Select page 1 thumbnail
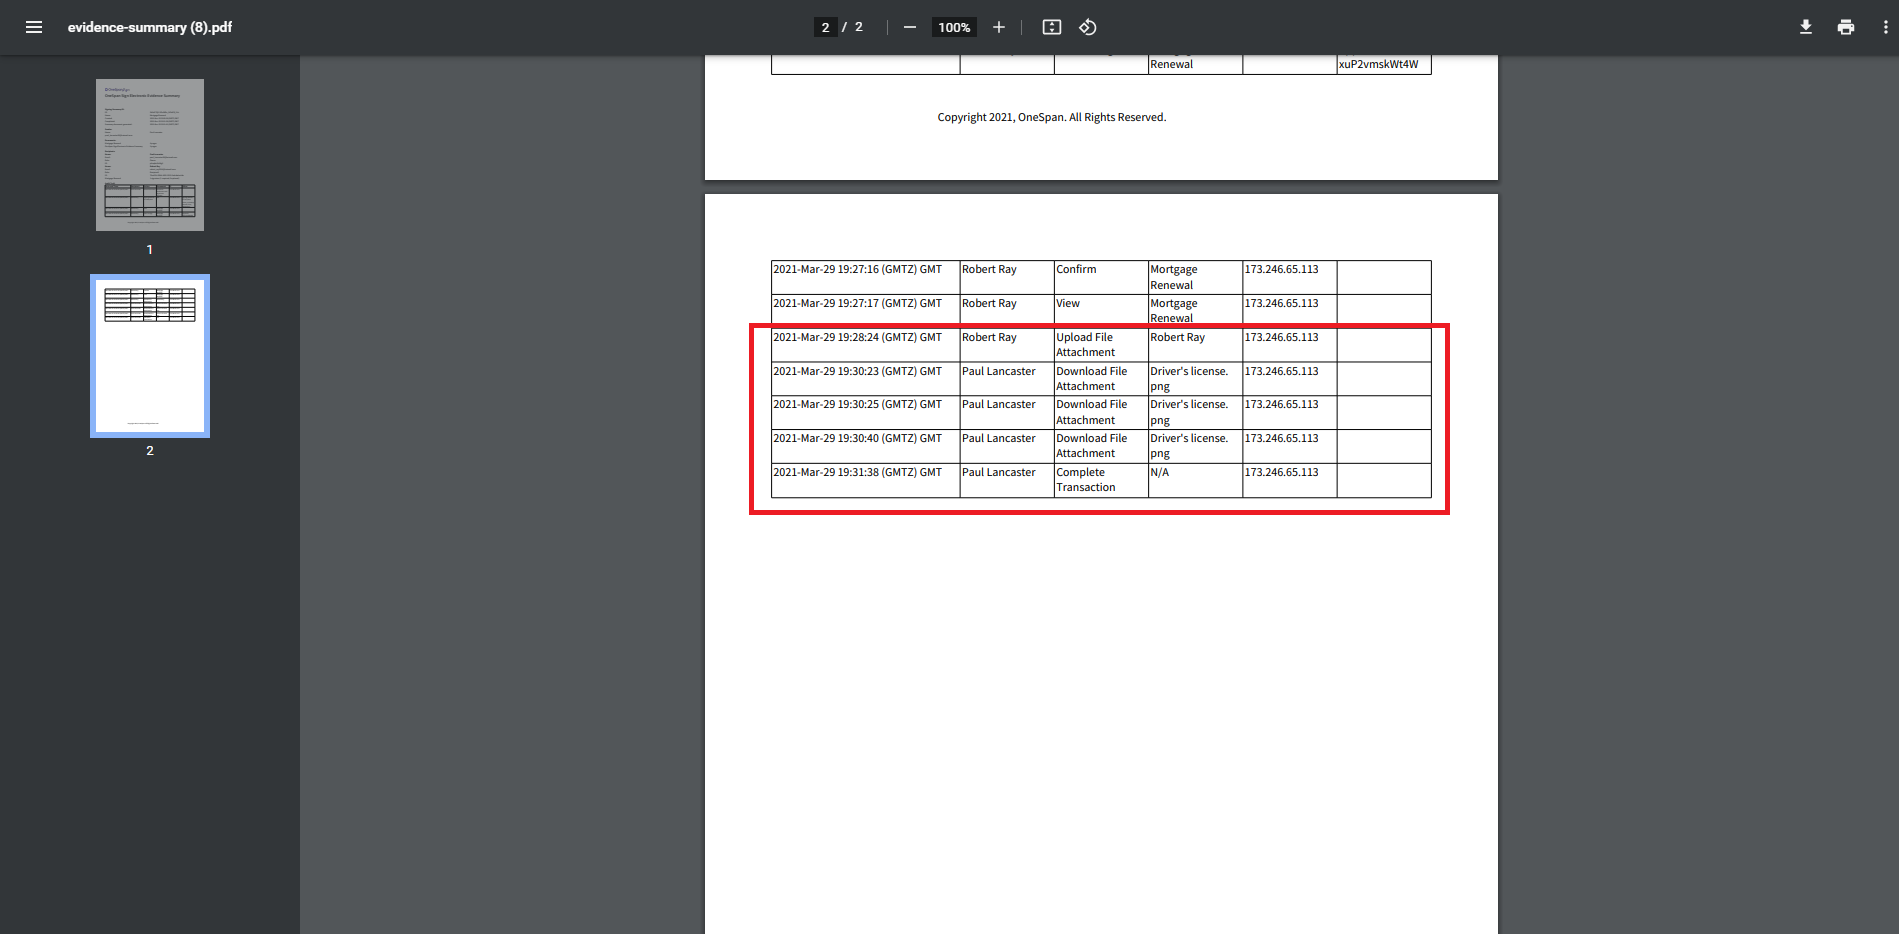 (x=150, y=155)
